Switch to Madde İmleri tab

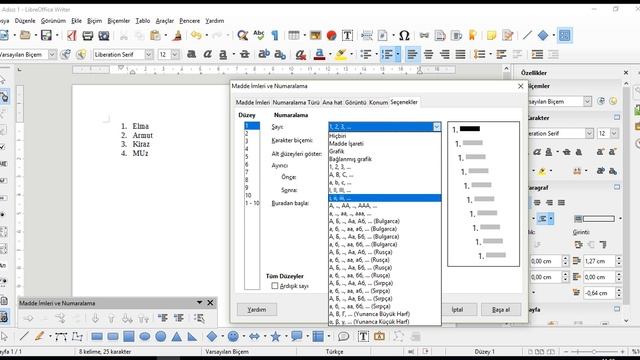pos(253,102)
